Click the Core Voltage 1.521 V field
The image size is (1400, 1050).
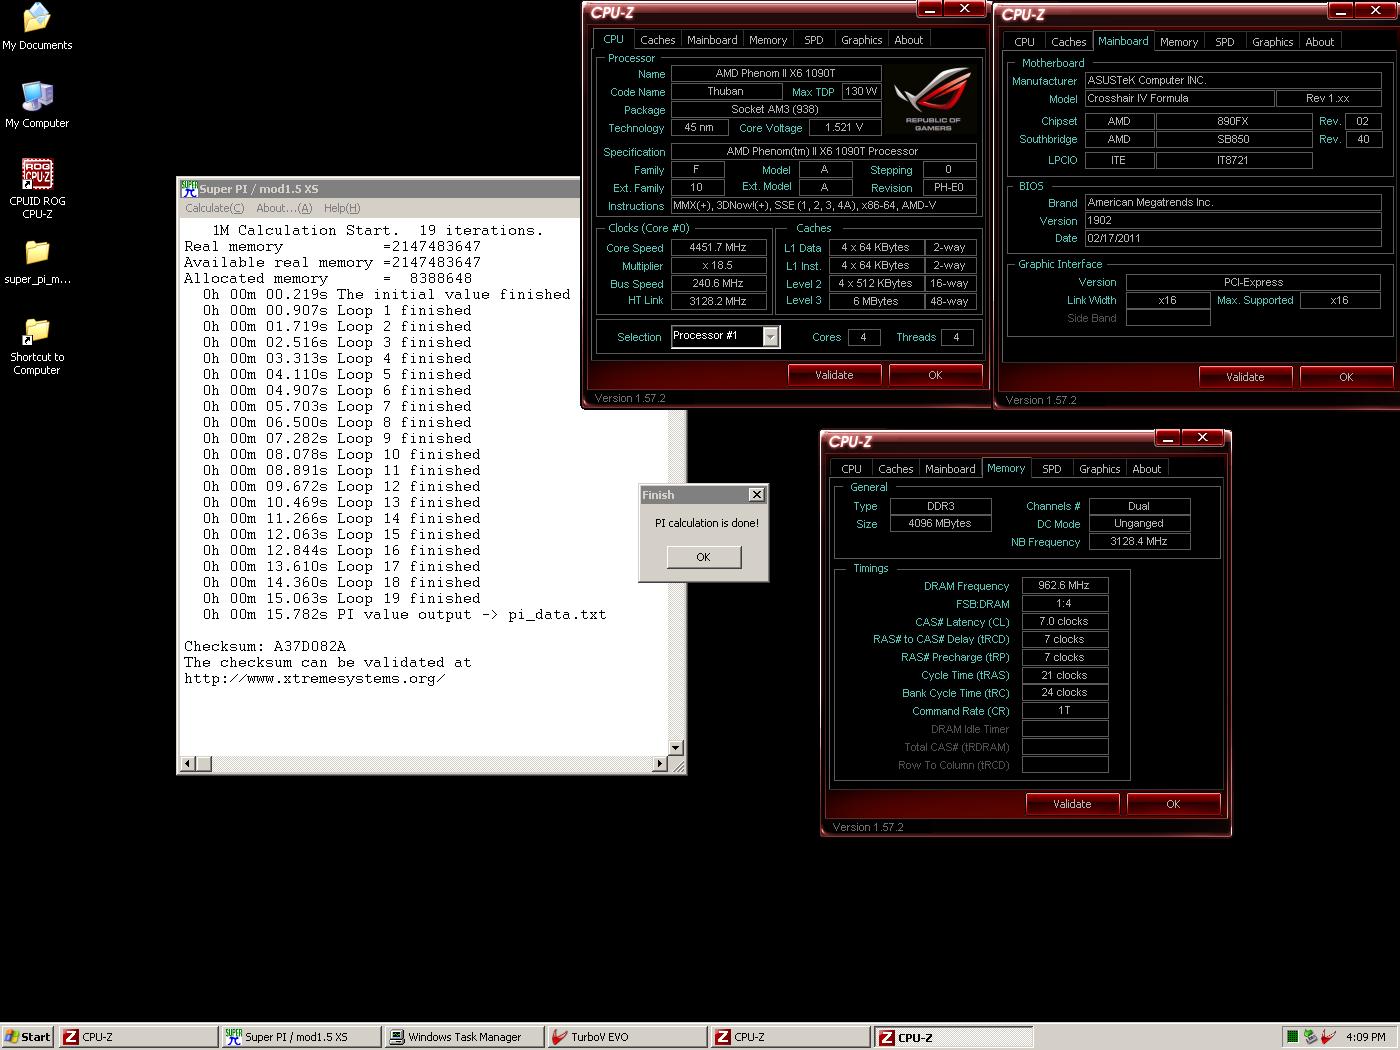point(844,127)
